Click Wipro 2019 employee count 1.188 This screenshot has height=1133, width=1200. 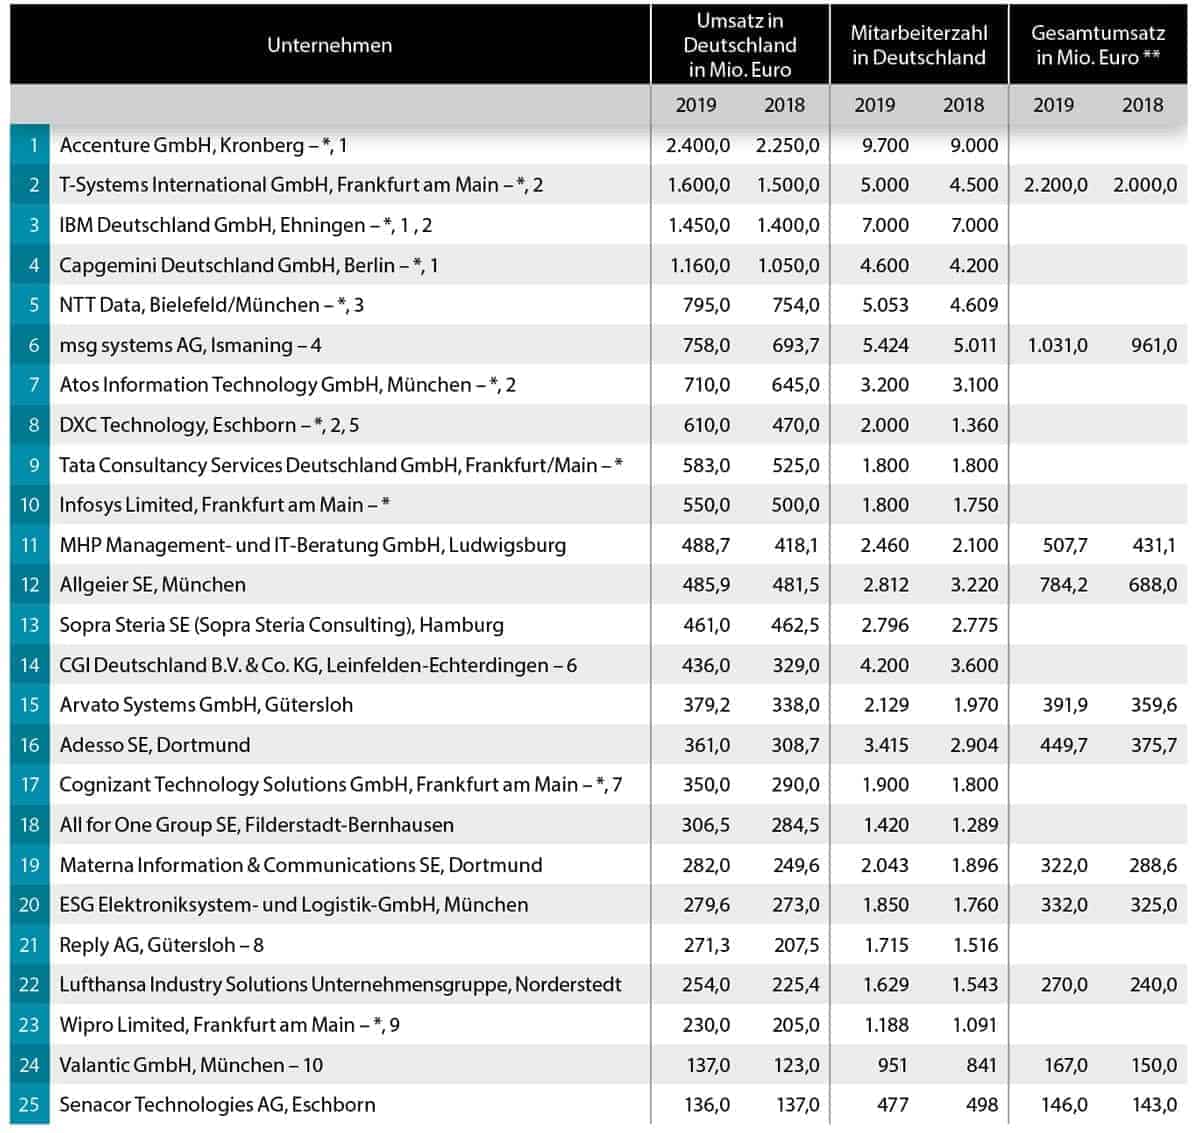click(886, 1025)
